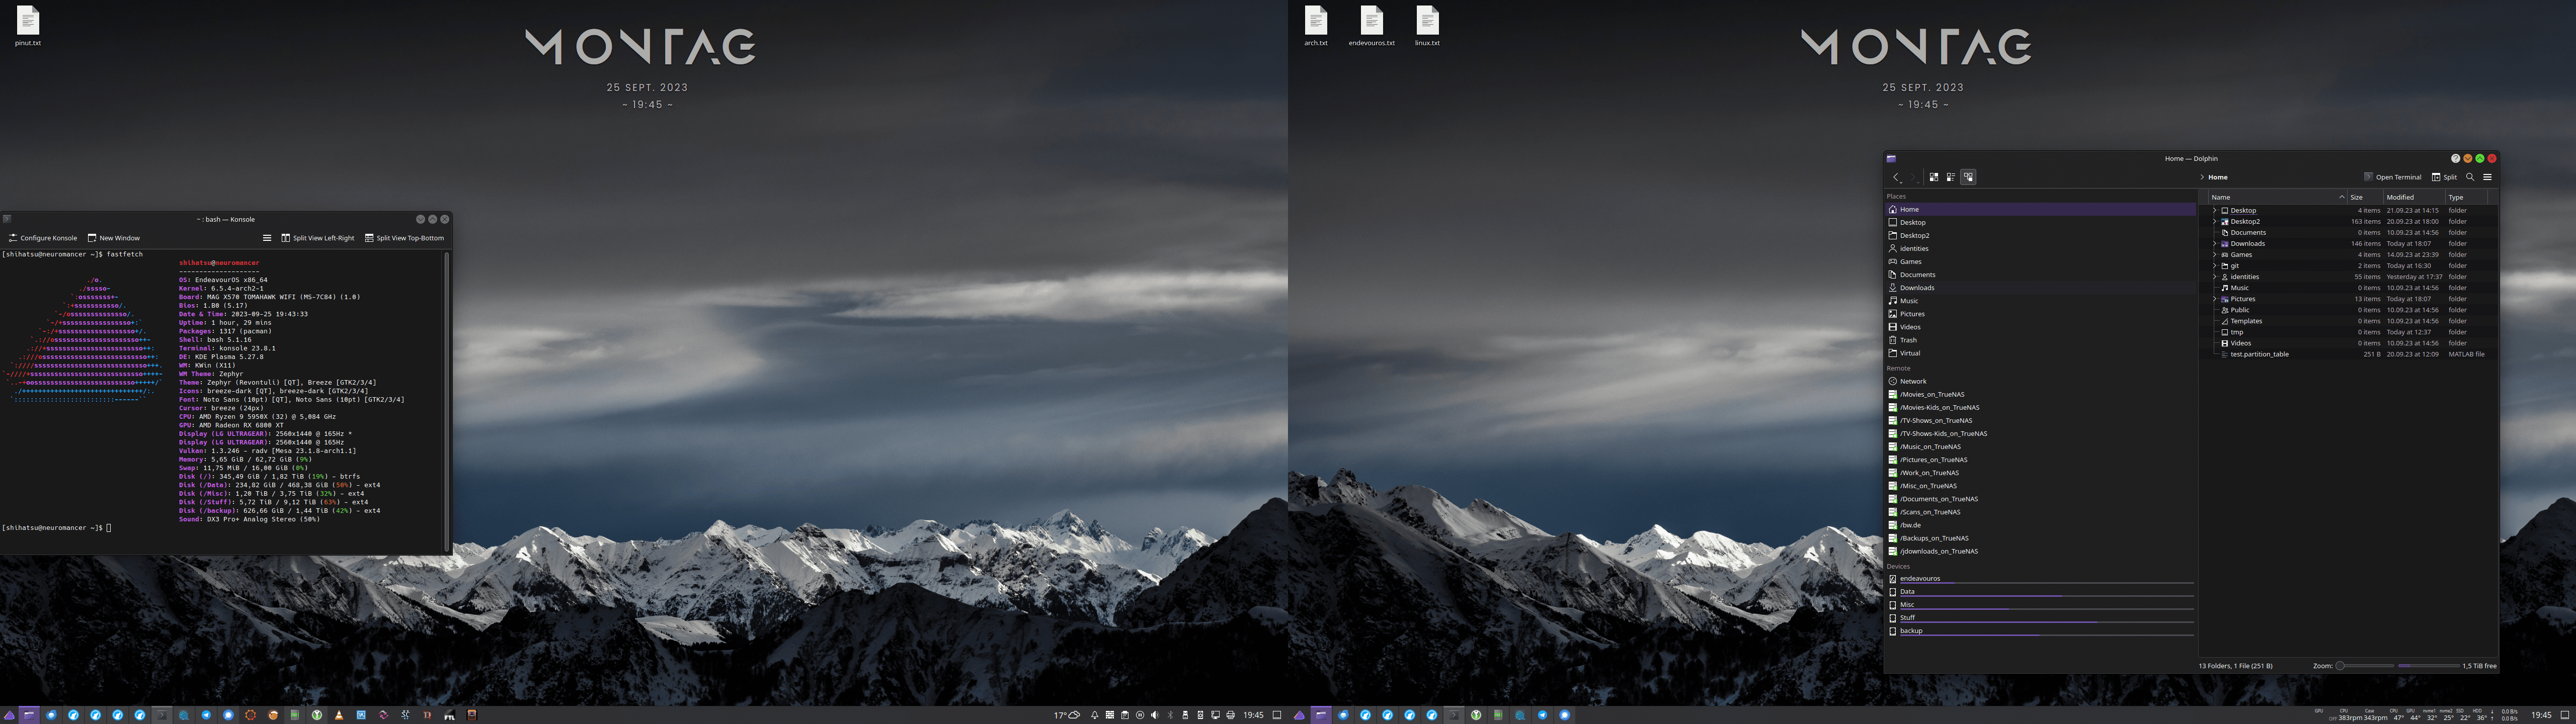Toggle Split view in Dolphin
Viewport: 2576px width, 724px height.
2444,177
